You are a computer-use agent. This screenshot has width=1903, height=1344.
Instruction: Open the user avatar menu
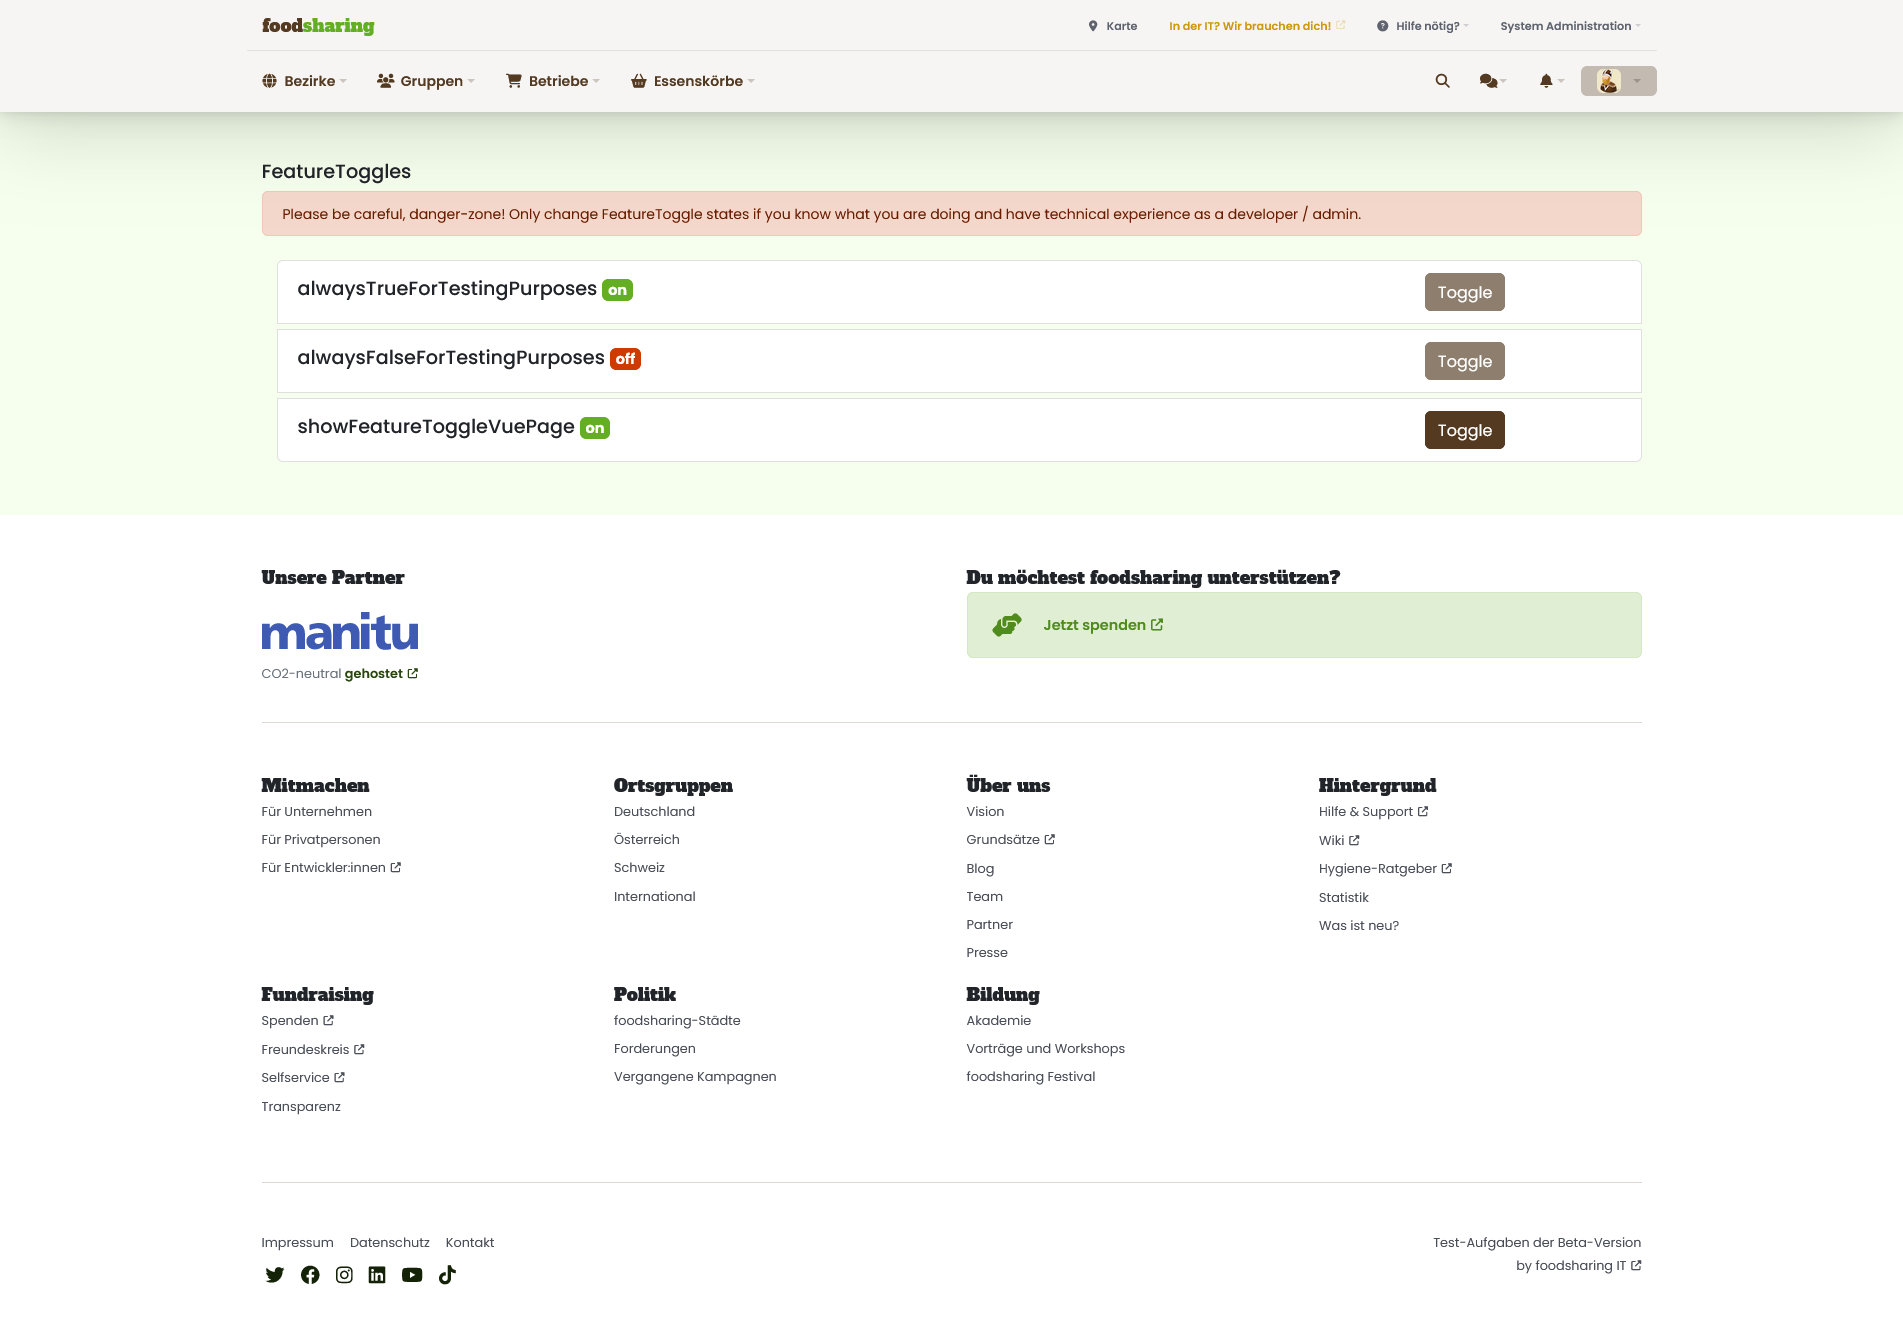pos(1618,81)
